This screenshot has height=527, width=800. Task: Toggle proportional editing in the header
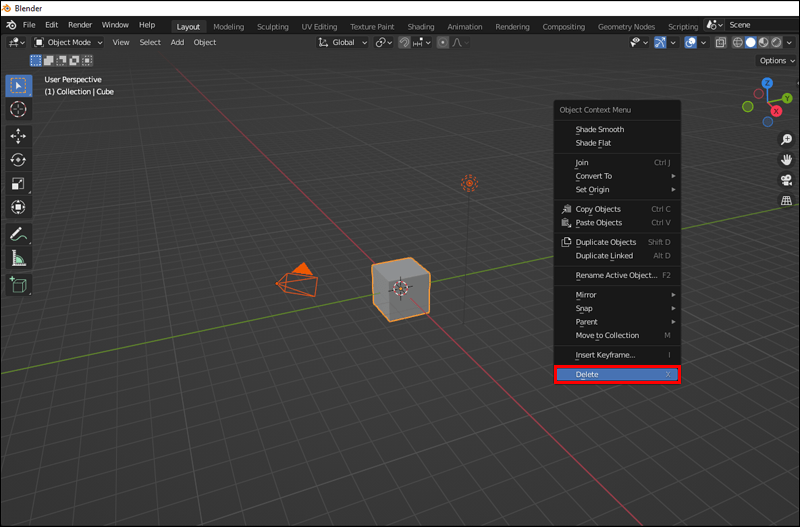tap(442, 43)
